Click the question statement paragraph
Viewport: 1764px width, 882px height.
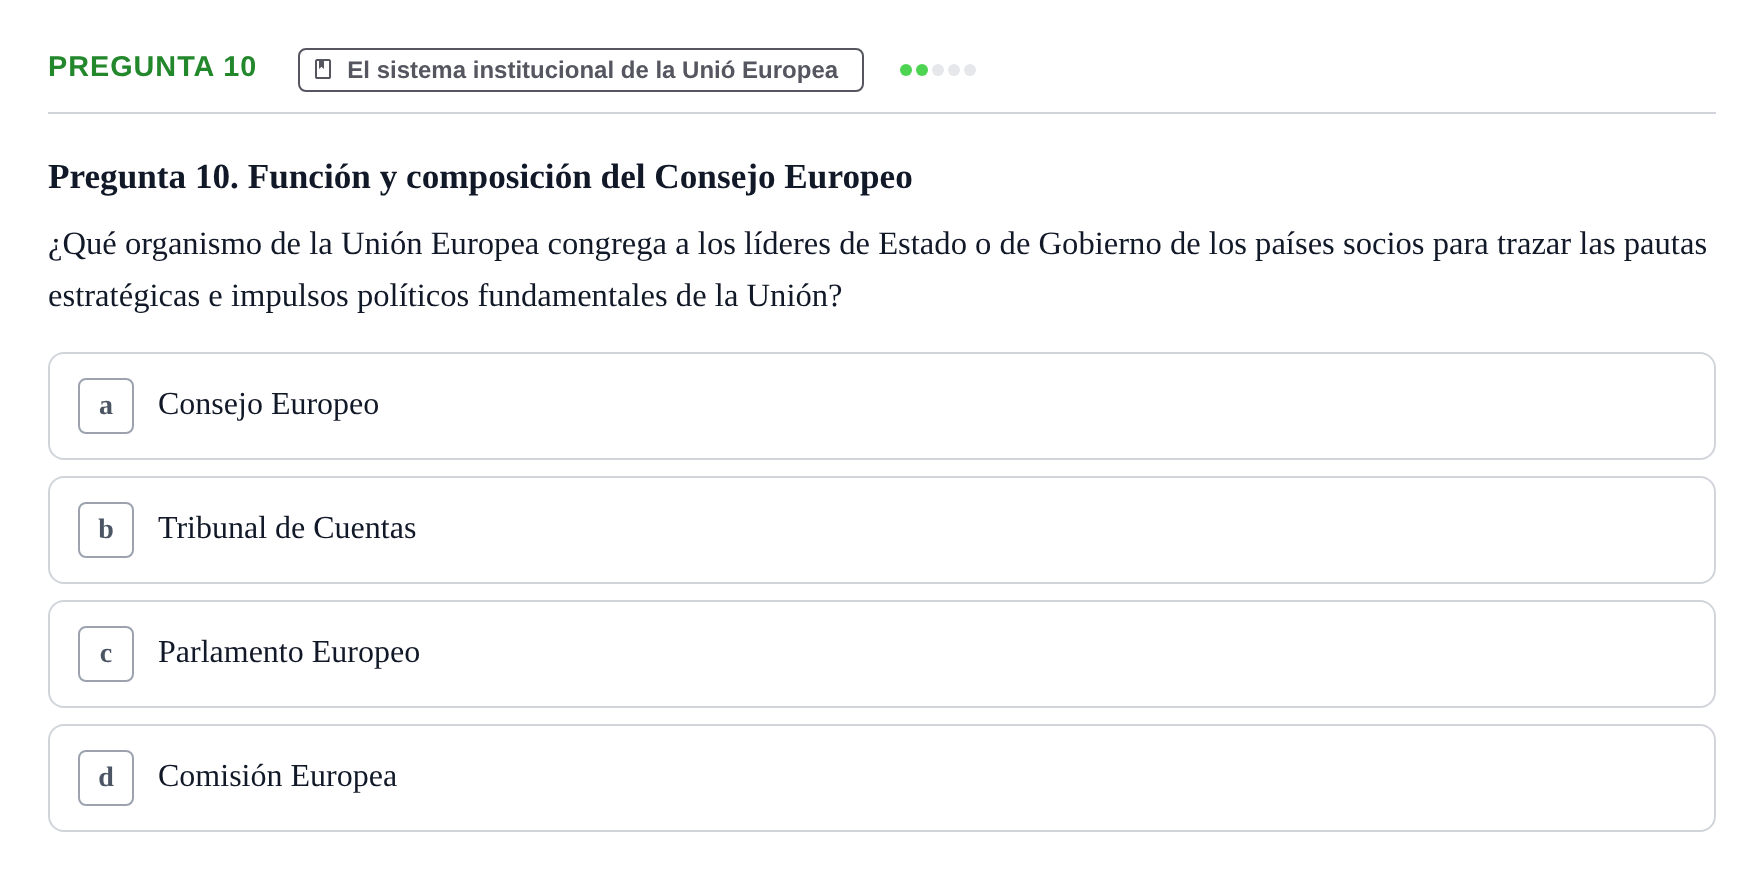[877, 270]
